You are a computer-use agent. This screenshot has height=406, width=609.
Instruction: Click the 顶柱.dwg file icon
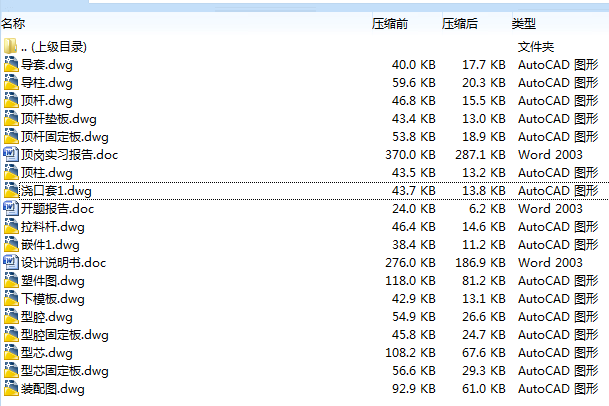click(11, 173)
